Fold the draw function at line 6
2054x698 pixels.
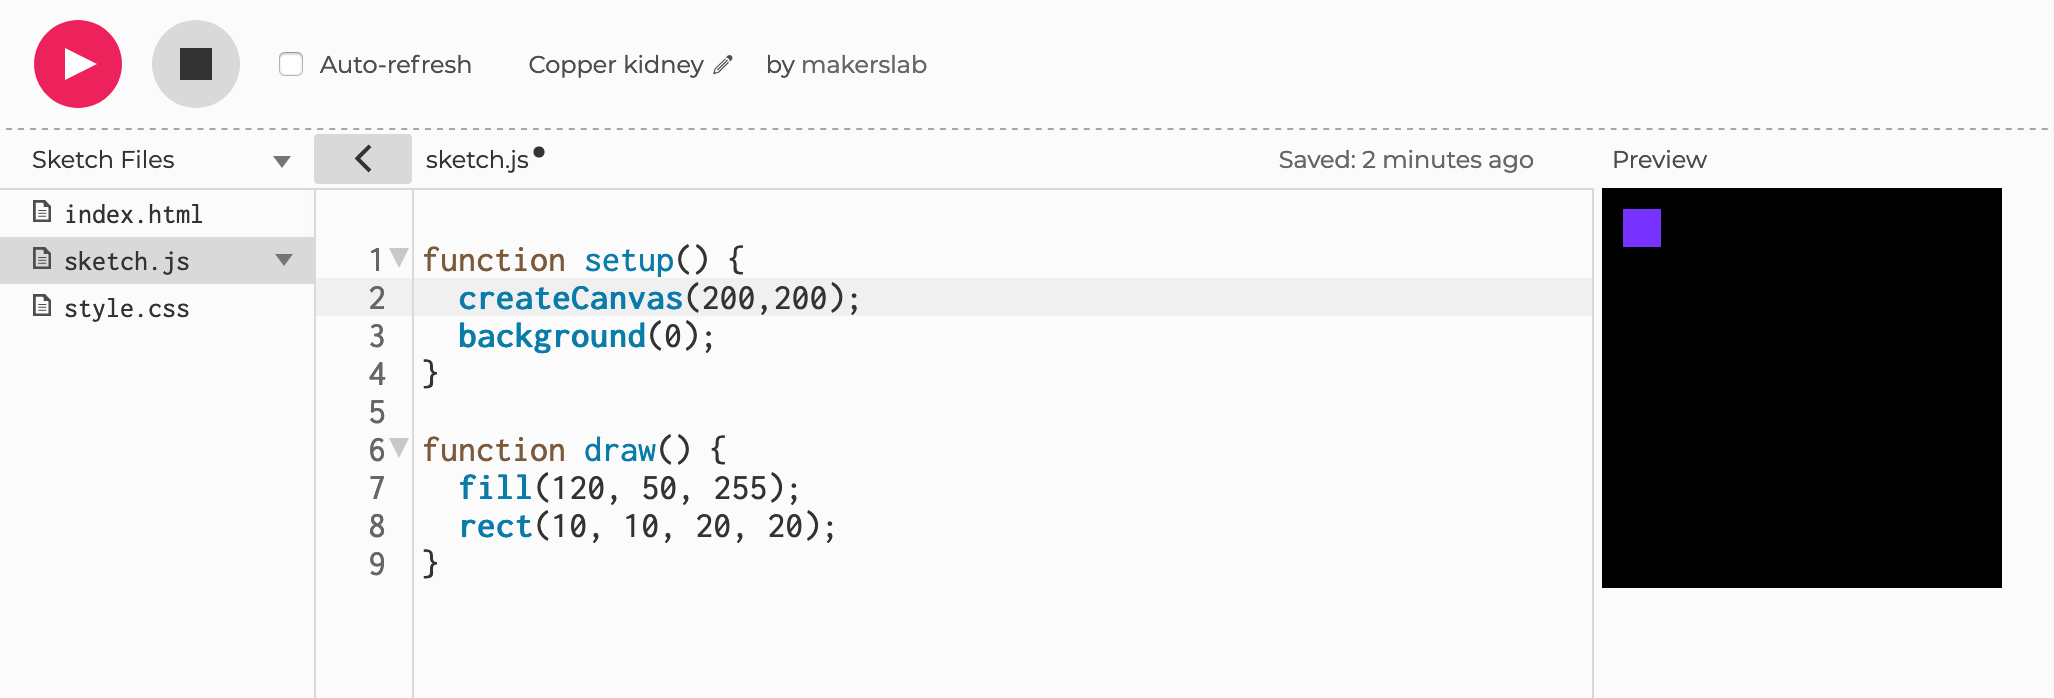point(399,448)
